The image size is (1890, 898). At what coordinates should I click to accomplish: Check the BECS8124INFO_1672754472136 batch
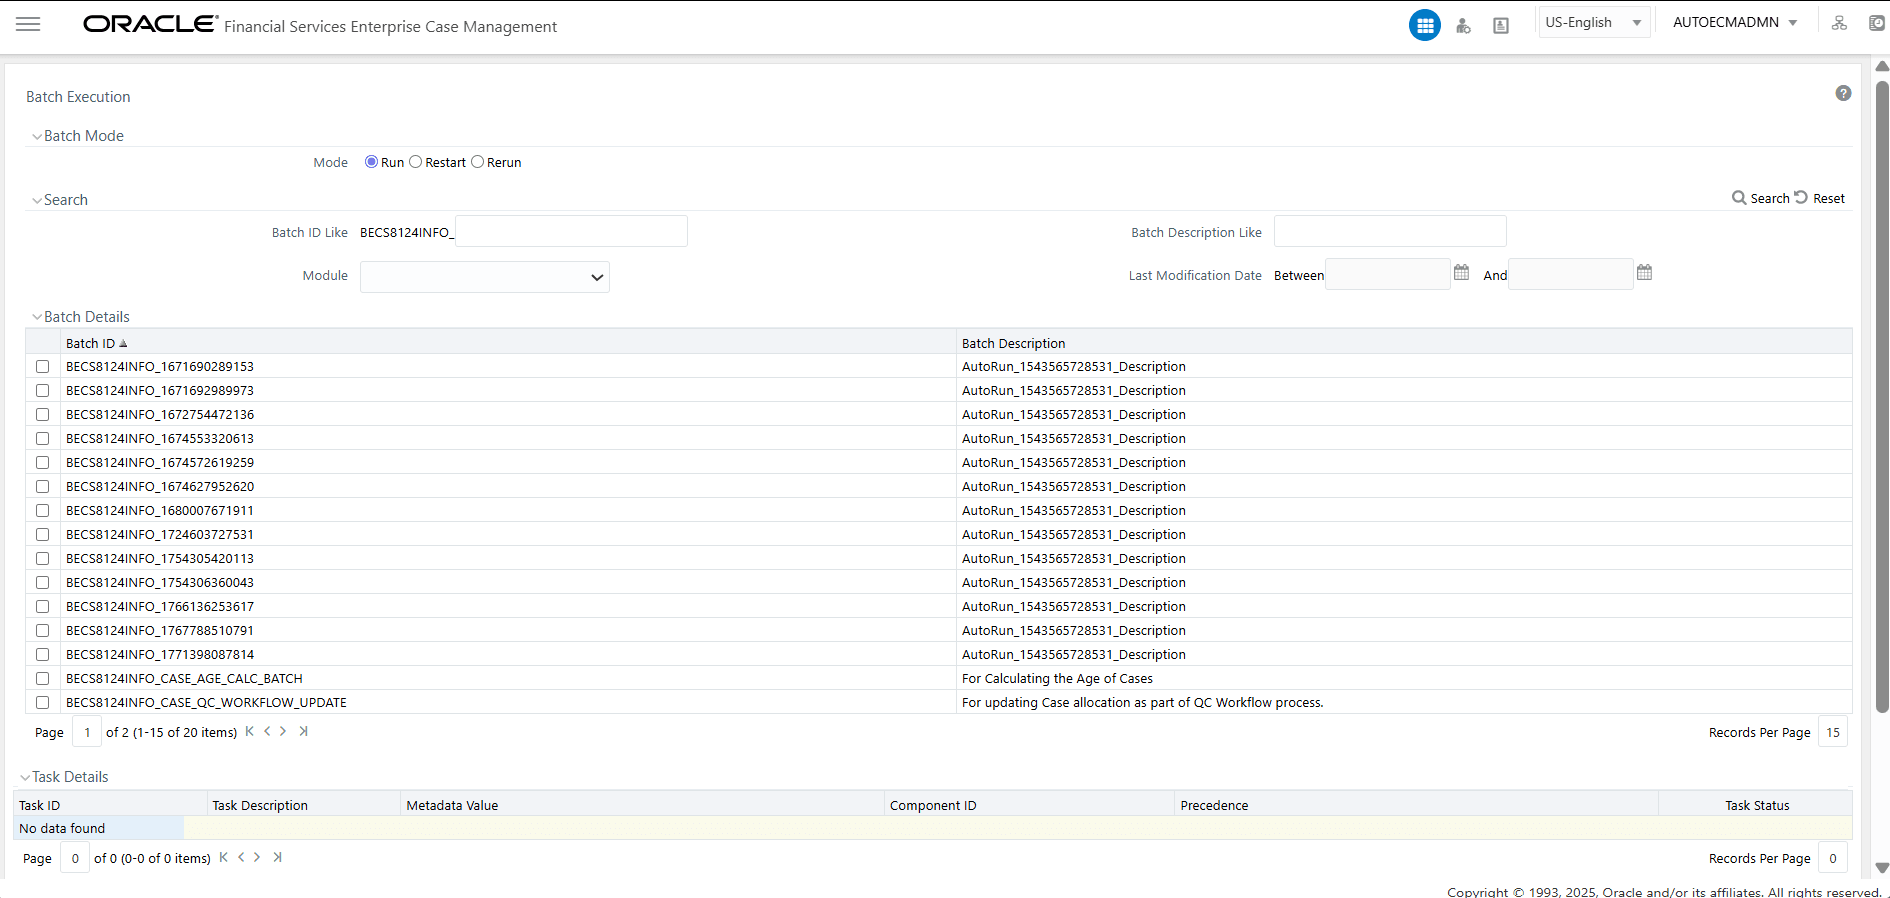pyautogui.click(x=42, y=414)
